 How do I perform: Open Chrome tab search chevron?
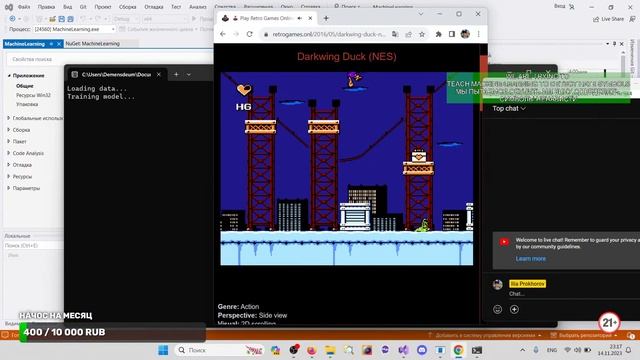pos(421,14)
